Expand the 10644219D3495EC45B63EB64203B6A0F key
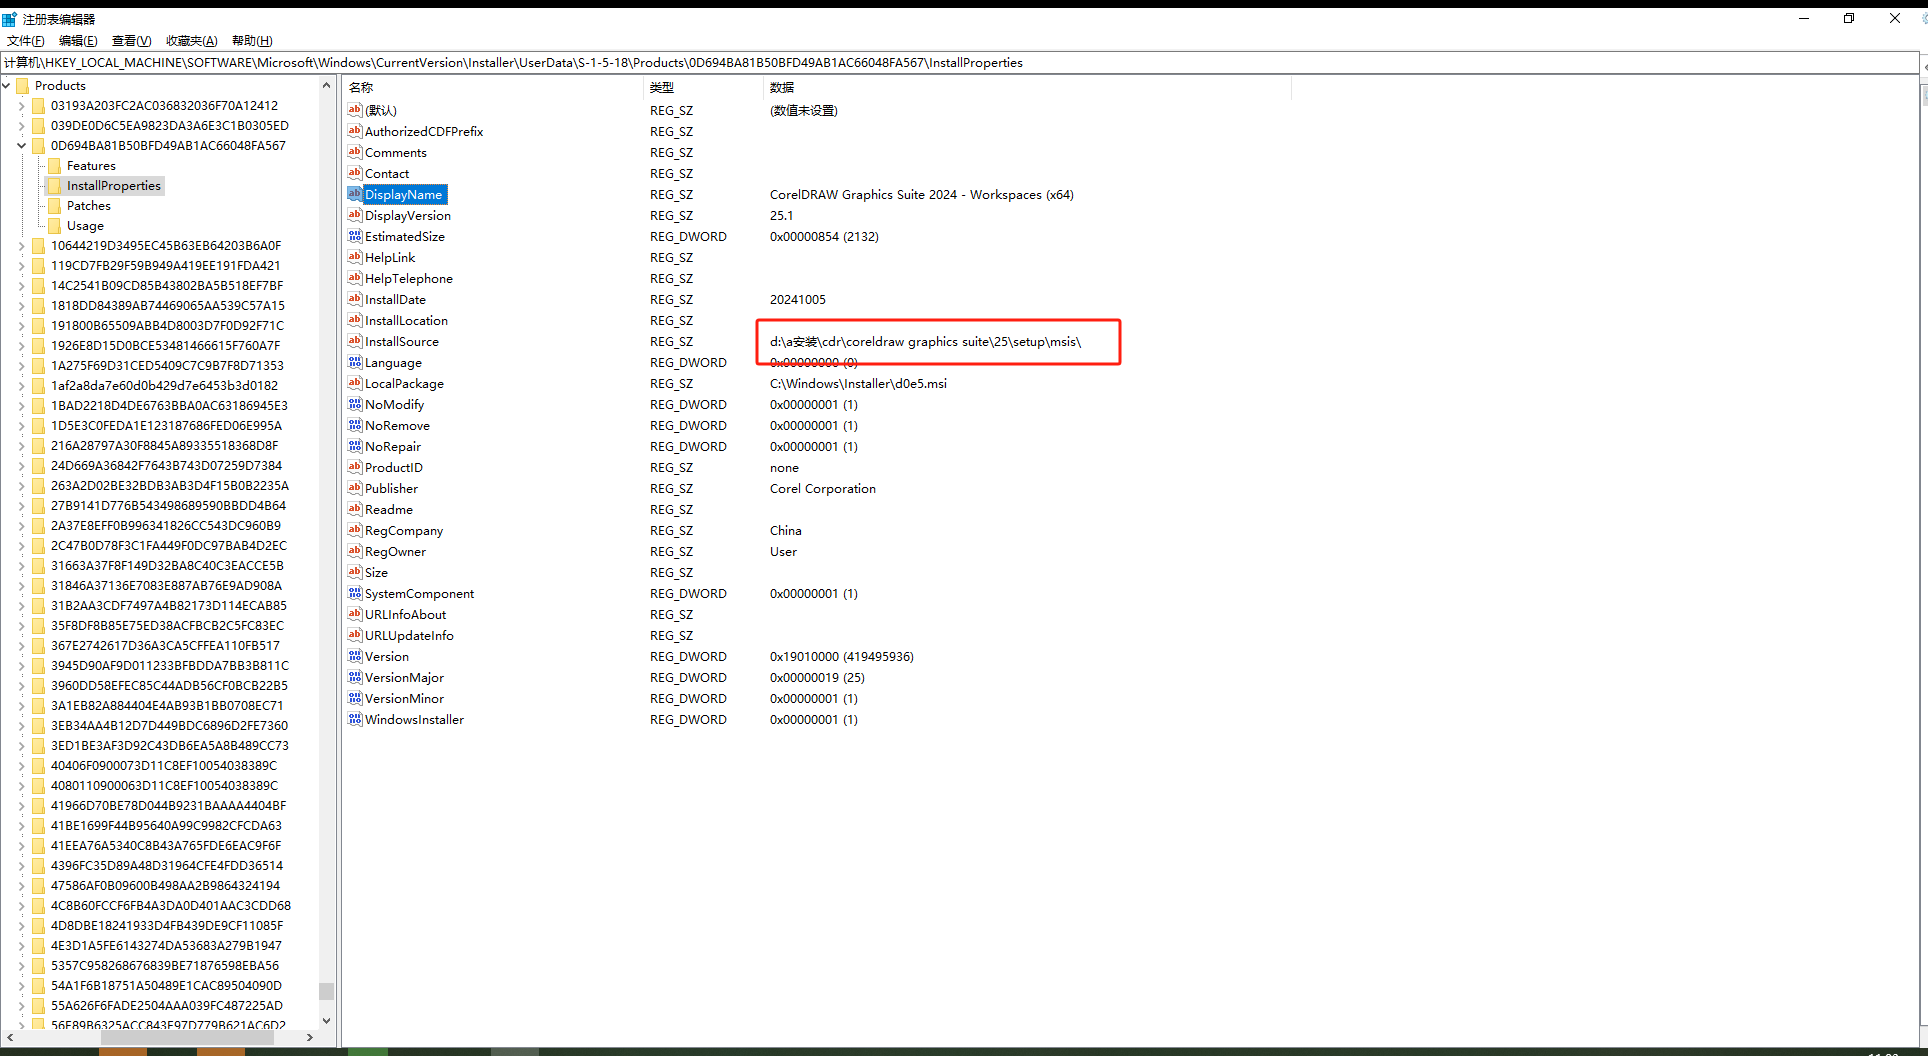Screen dimensions: 1928x1056 click(21, 246)
